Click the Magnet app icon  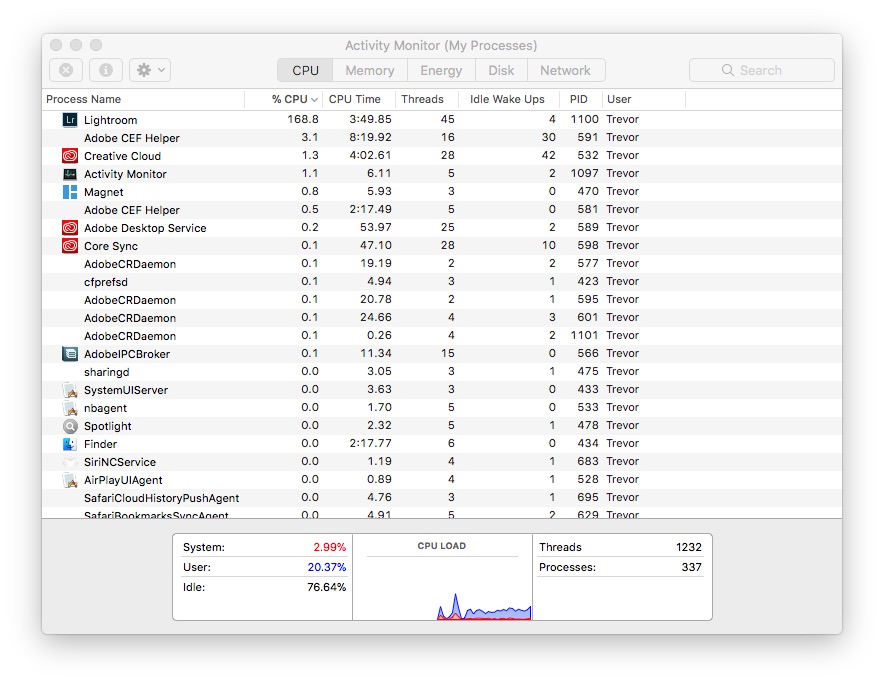click(x=70, y=192)
